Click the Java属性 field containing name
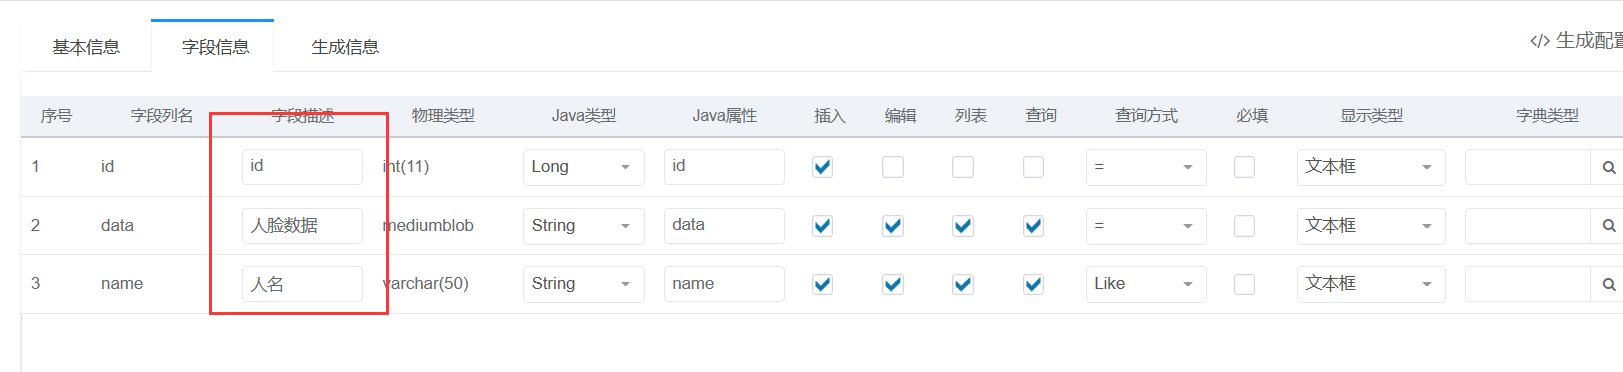The width and height of the screenshot is (1623, 372). pos(724,284)
